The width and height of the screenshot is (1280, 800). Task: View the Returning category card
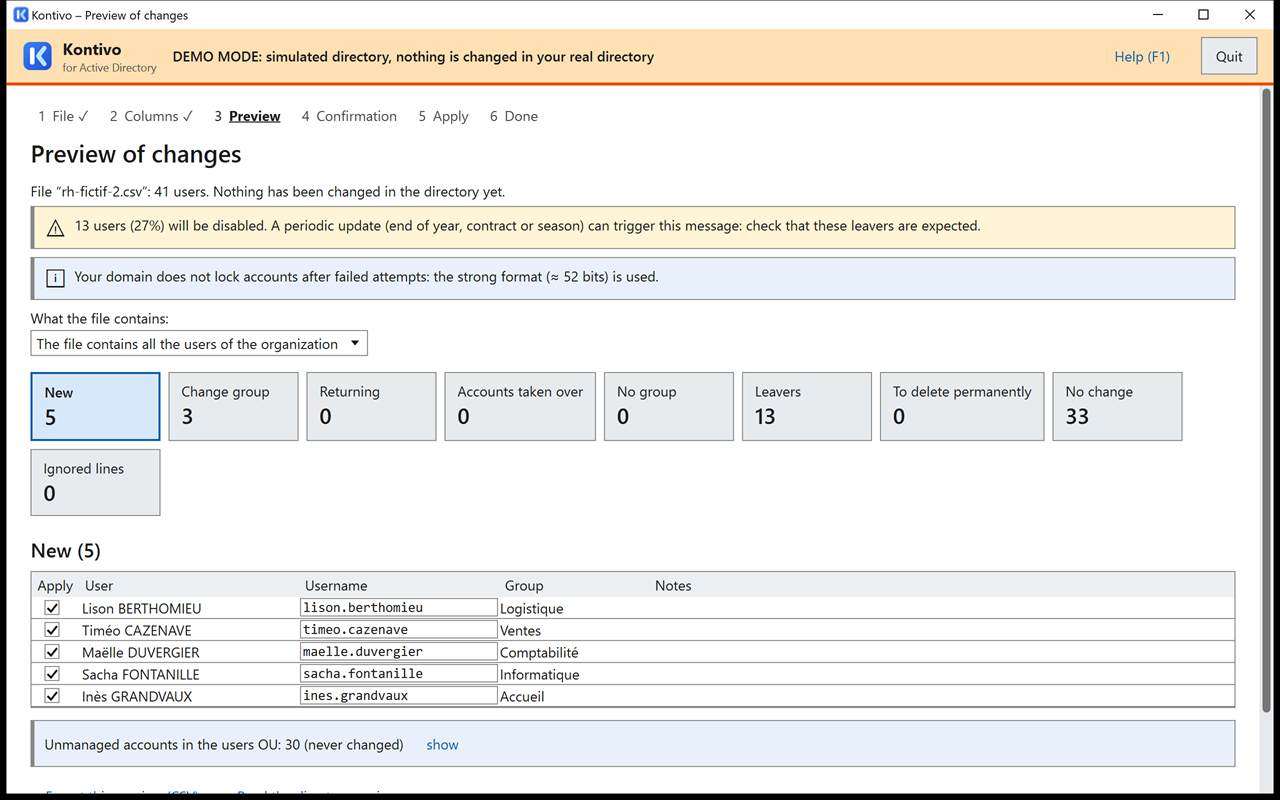(371, 406)
